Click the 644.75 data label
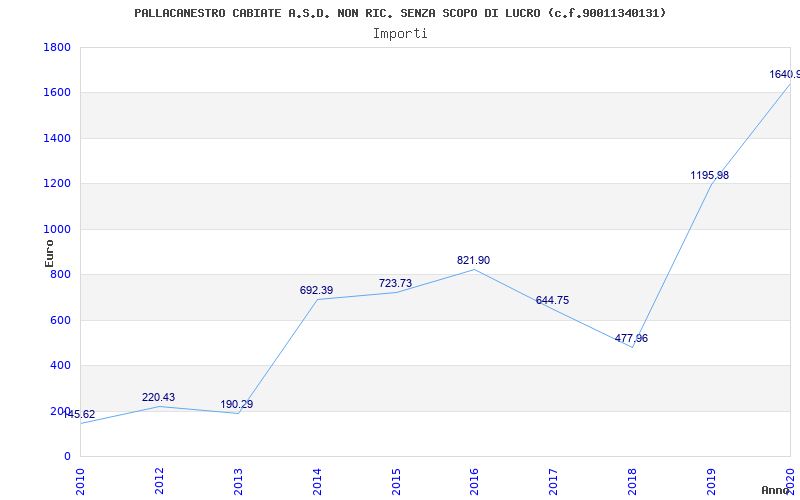The image size is (800, 500). tap(552, 301)
